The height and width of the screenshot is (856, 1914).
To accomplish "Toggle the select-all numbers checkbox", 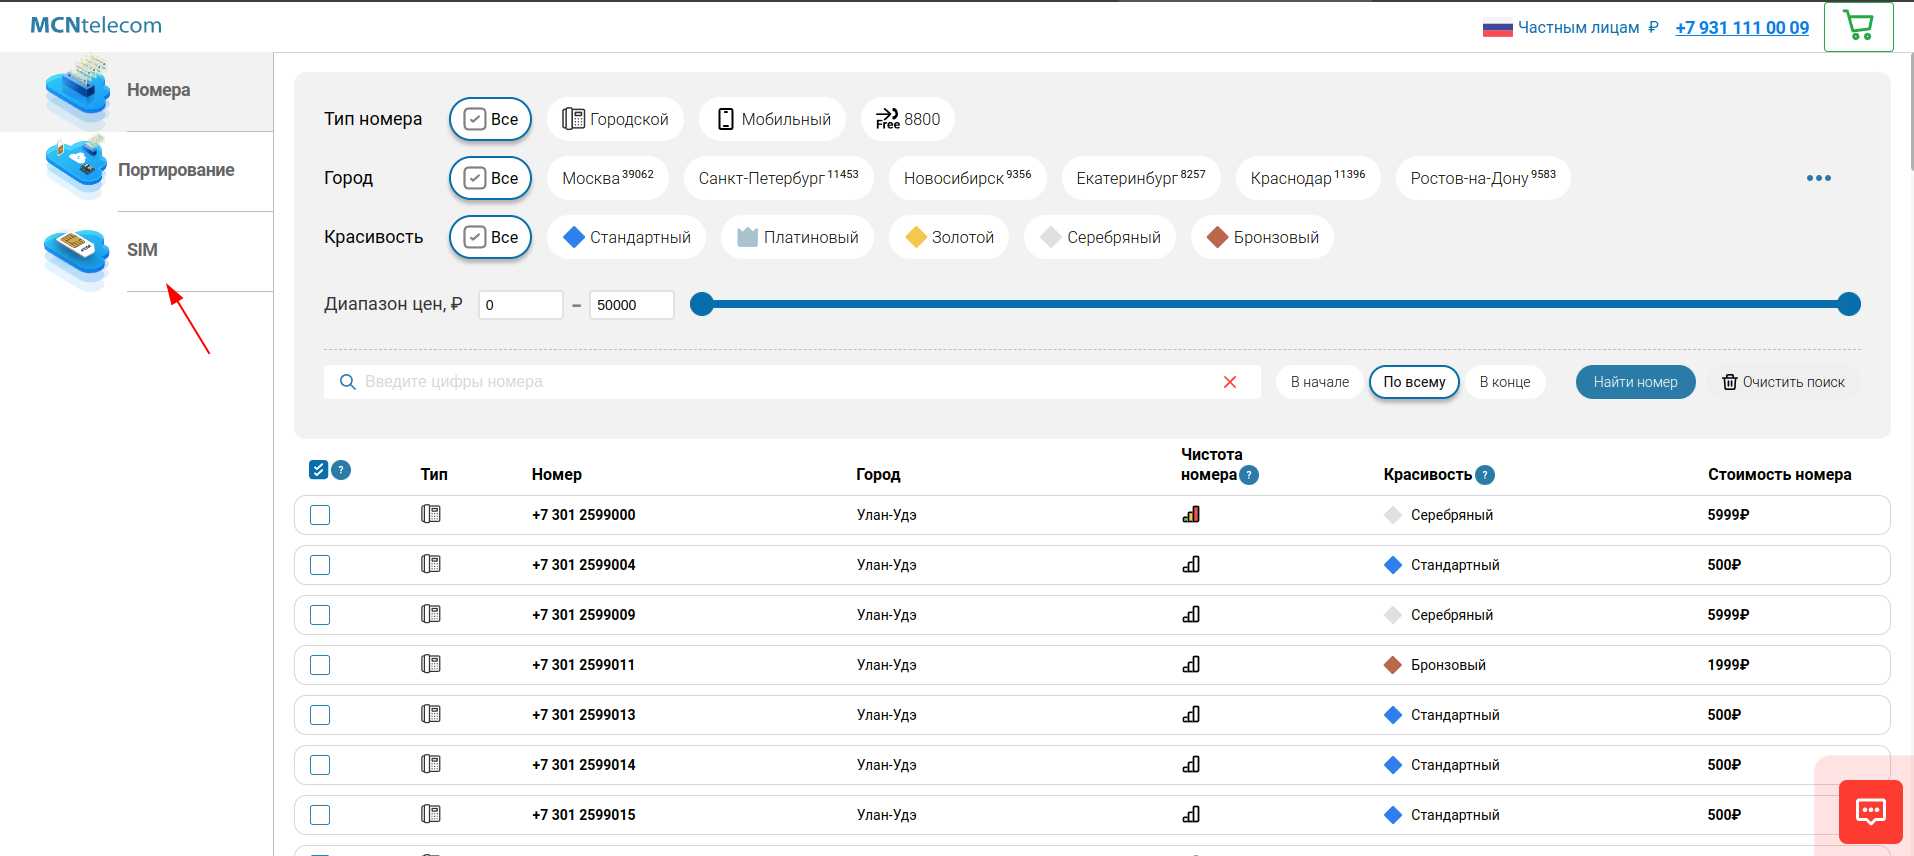I will point(319,470).
